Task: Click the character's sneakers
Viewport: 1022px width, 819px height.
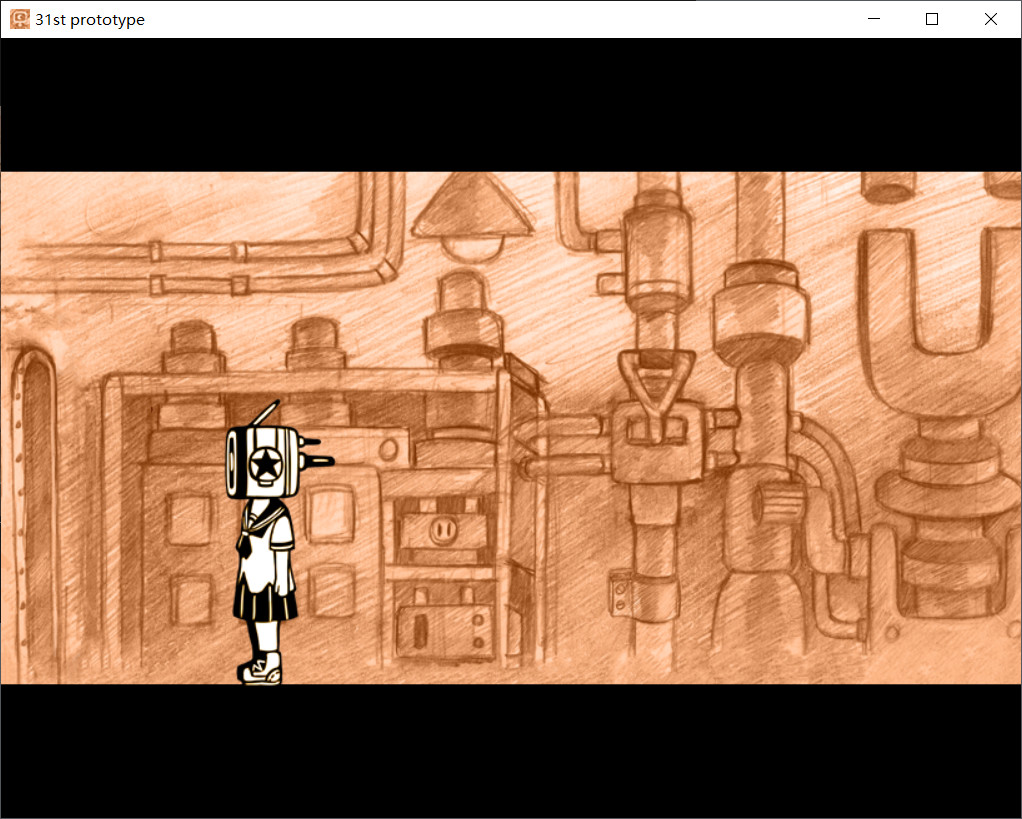Action: click(258, 668)
